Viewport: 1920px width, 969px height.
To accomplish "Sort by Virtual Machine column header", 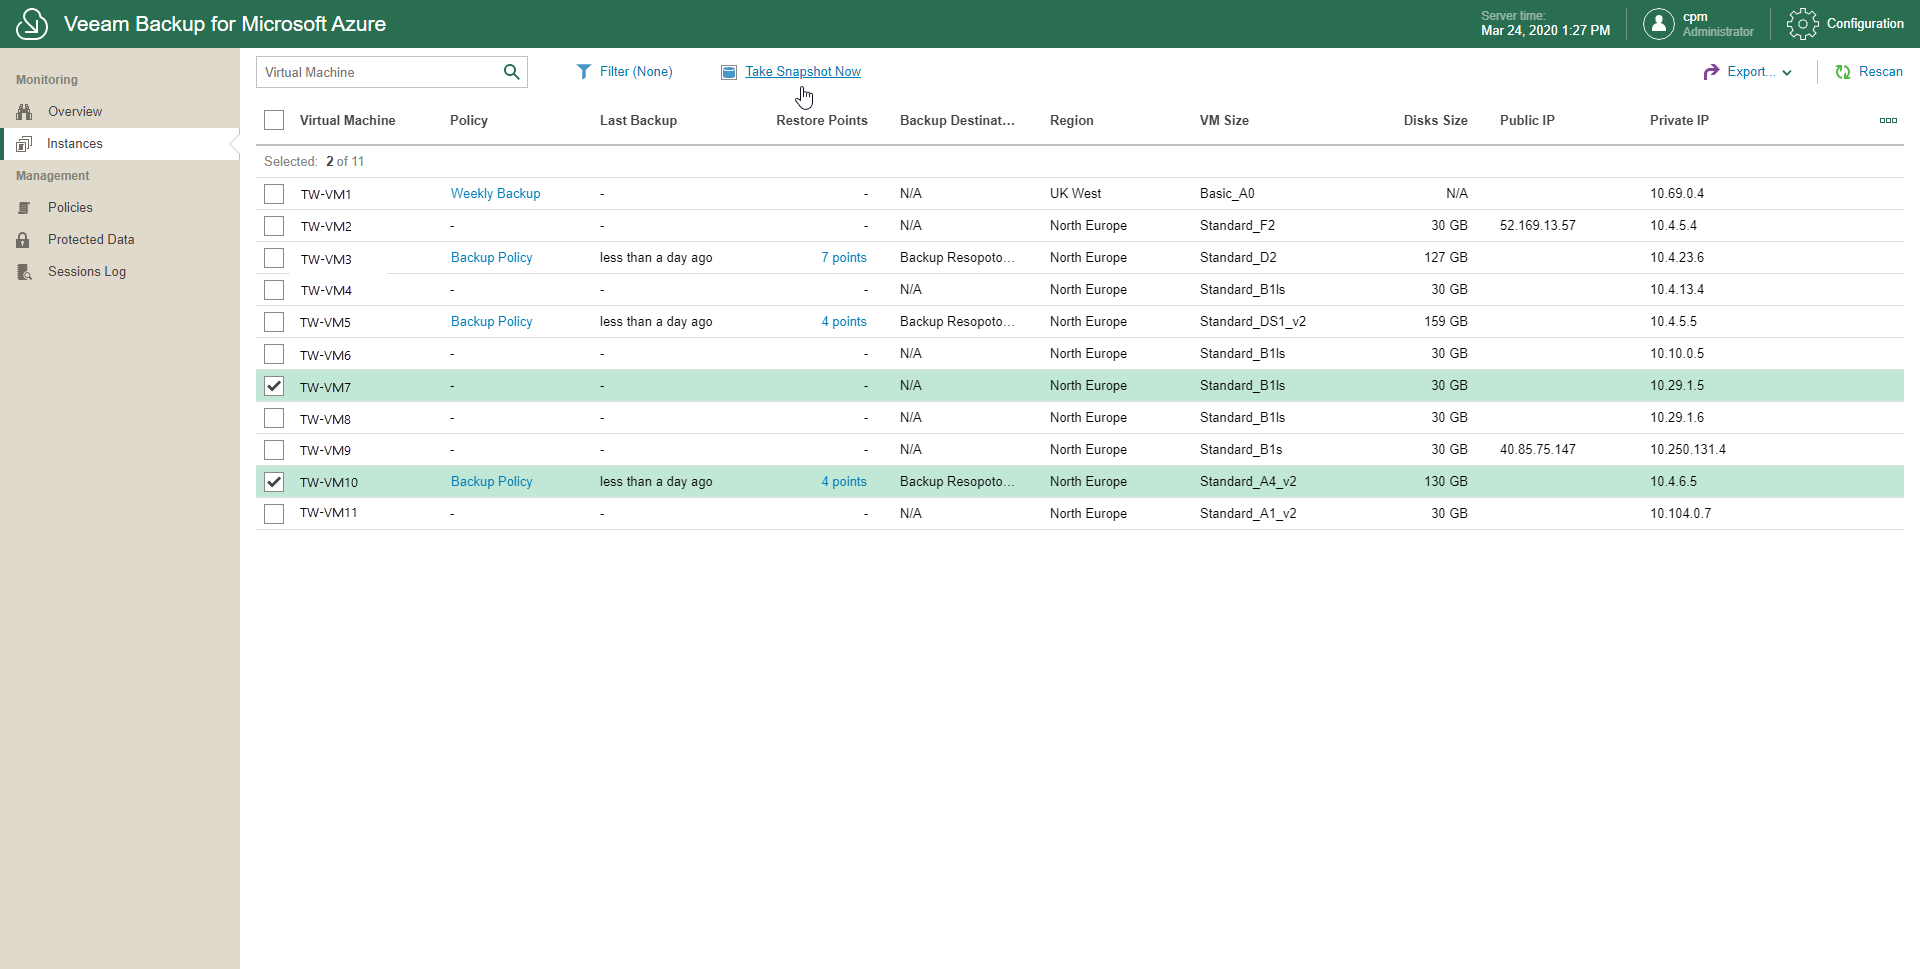I will coord(347,120).
